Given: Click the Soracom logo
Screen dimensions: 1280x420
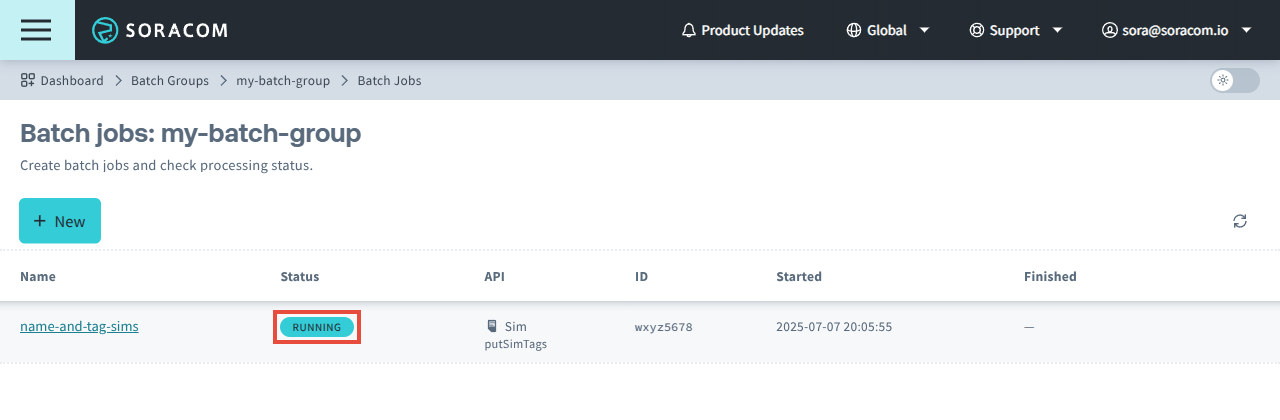Looking at the screenshot, I should (160, 30).
